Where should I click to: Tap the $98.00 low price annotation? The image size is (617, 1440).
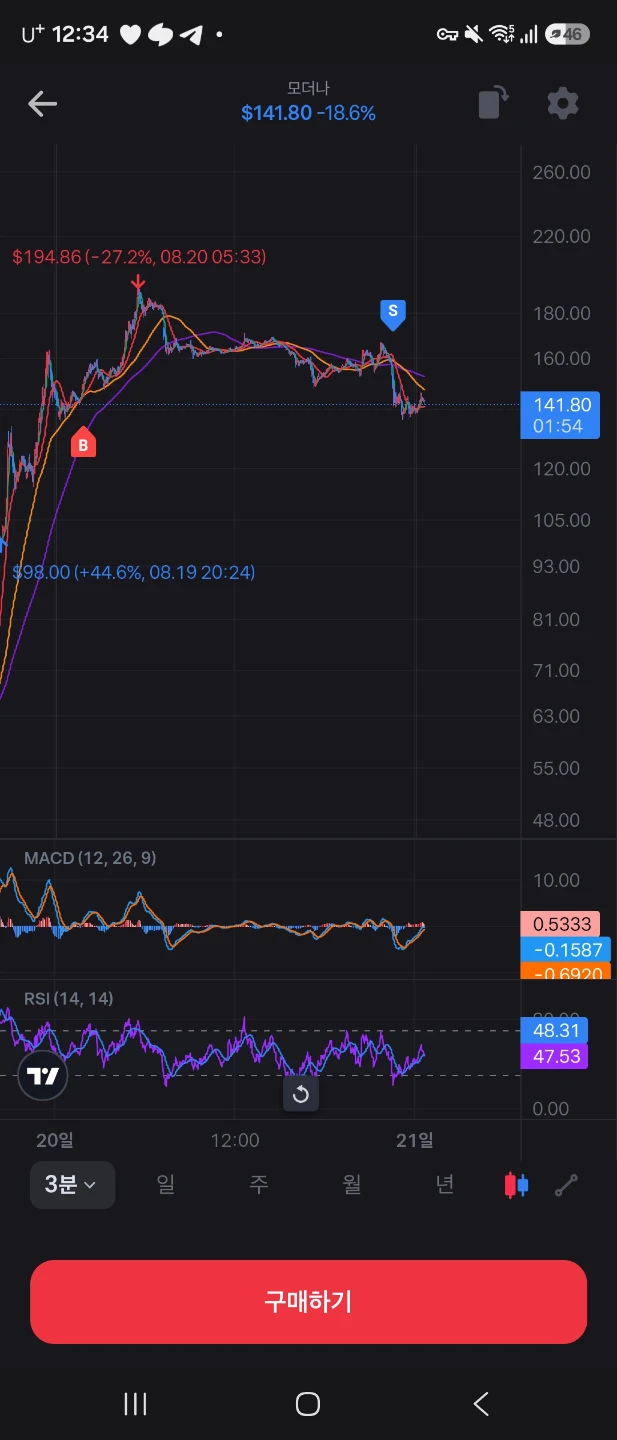click(134, 573)
